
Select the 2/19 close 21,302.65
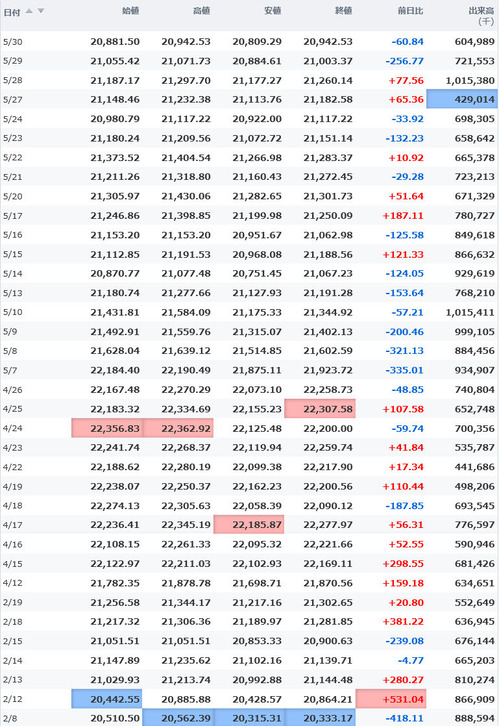(328, 603)
